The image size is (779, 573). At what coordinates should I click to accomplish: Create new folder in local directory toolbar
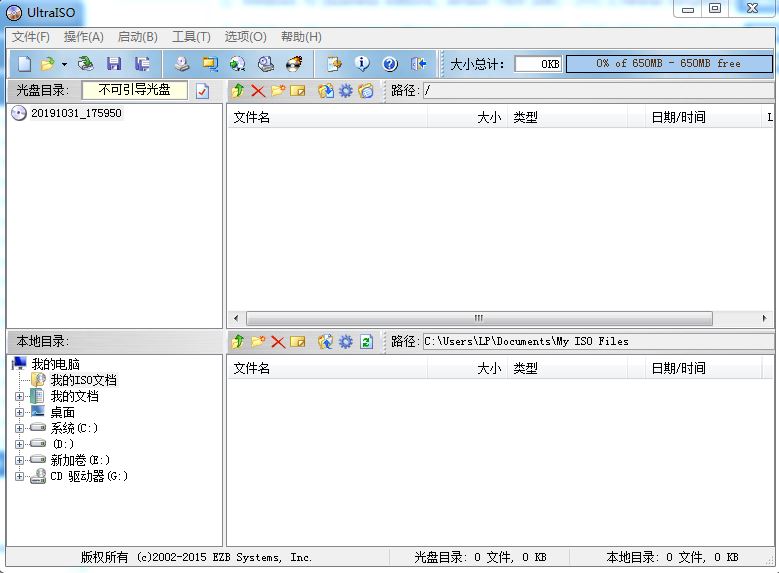pyautogui.click(x=258, y=341)
